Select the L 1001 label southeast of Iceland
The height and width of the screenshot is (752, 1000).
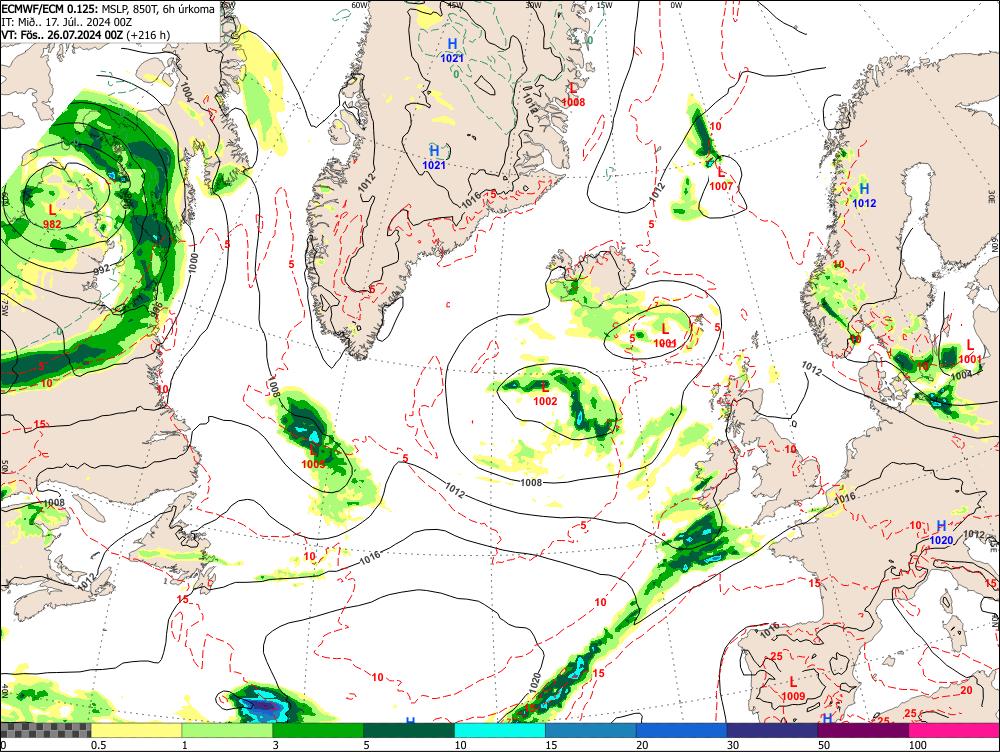tap(665, 335)
